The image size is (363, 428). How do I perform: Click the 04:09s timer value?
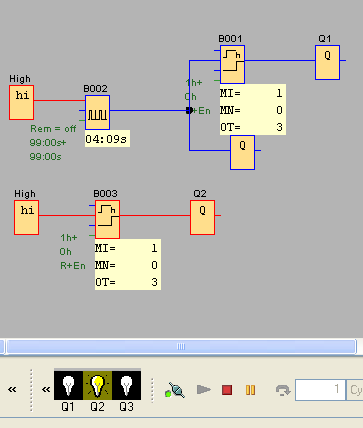click(x=107, y=139)
